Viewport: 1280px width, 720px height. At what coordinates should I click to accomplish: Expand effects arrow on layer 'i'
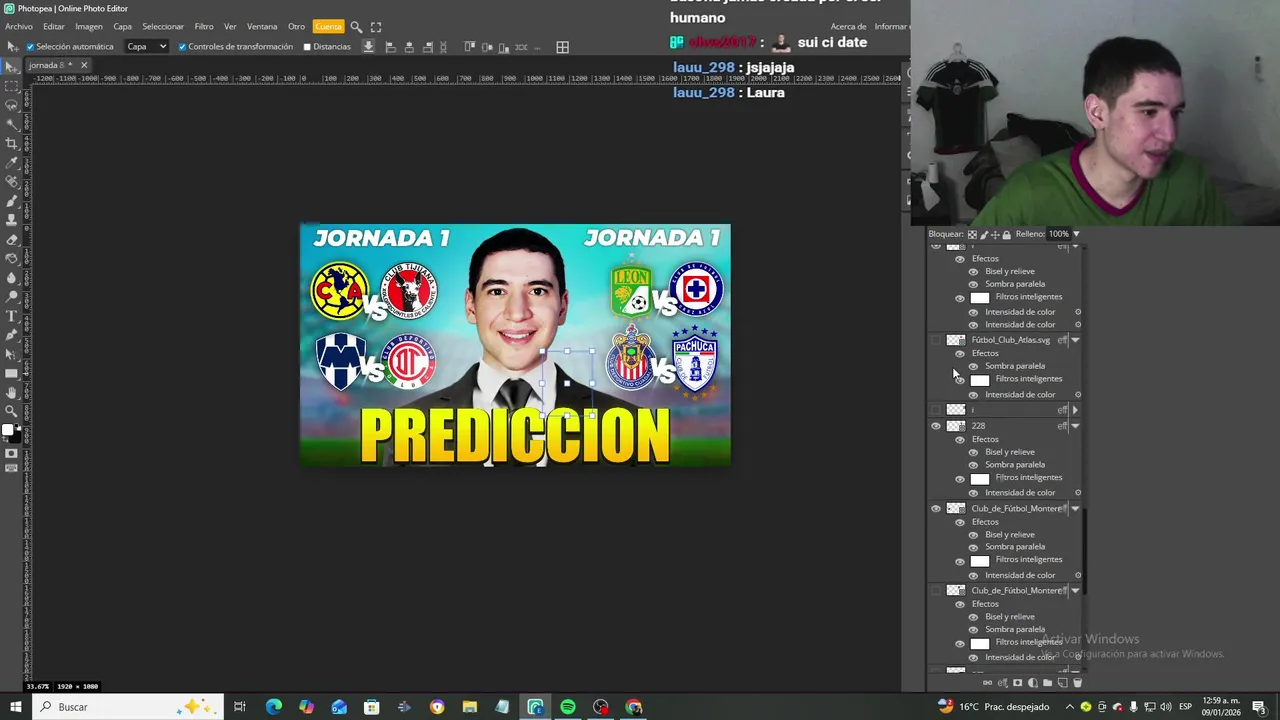pyautogui.click(x=1075, y=410)
